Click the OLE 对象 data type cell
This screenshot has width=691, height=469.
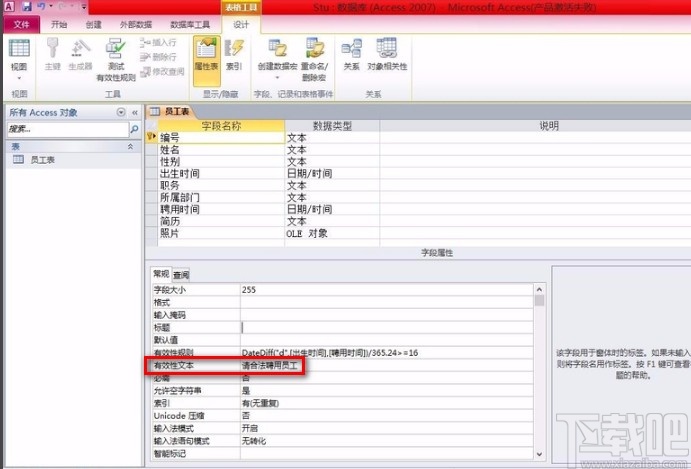click(x=332, y=233)
